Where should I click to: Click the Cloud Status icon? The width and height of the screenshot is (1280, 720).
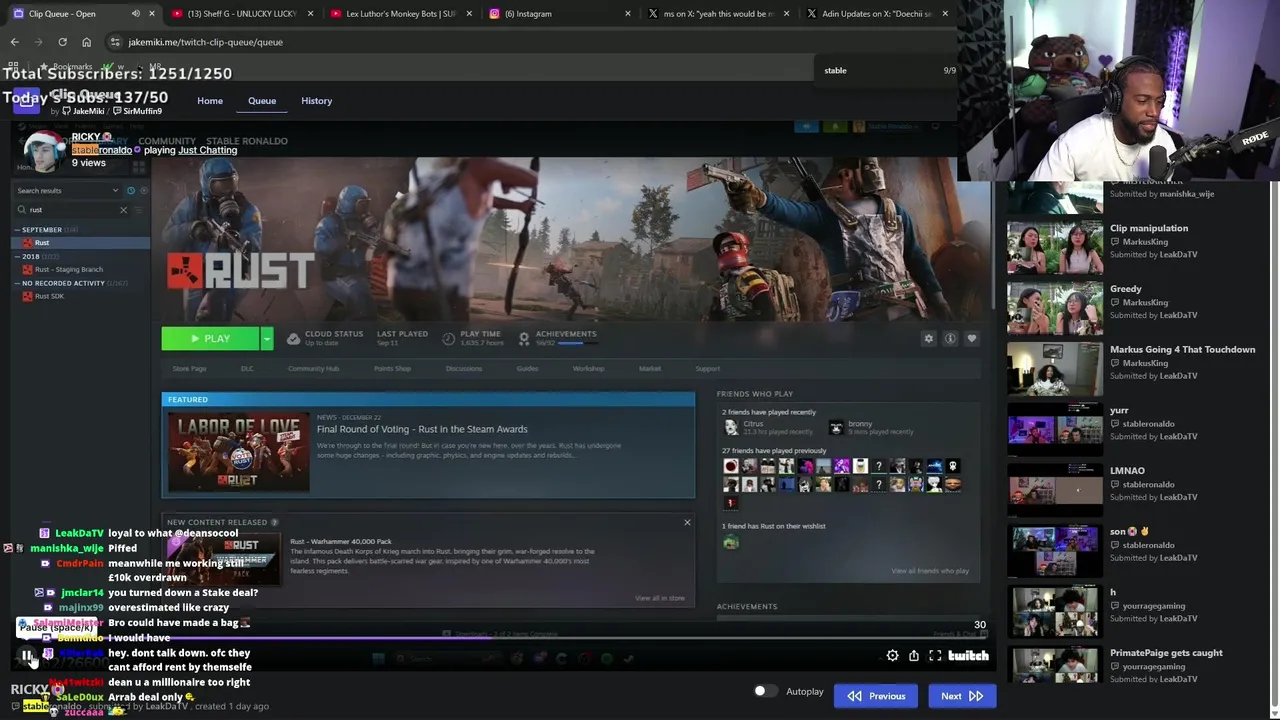pos(293,339)
